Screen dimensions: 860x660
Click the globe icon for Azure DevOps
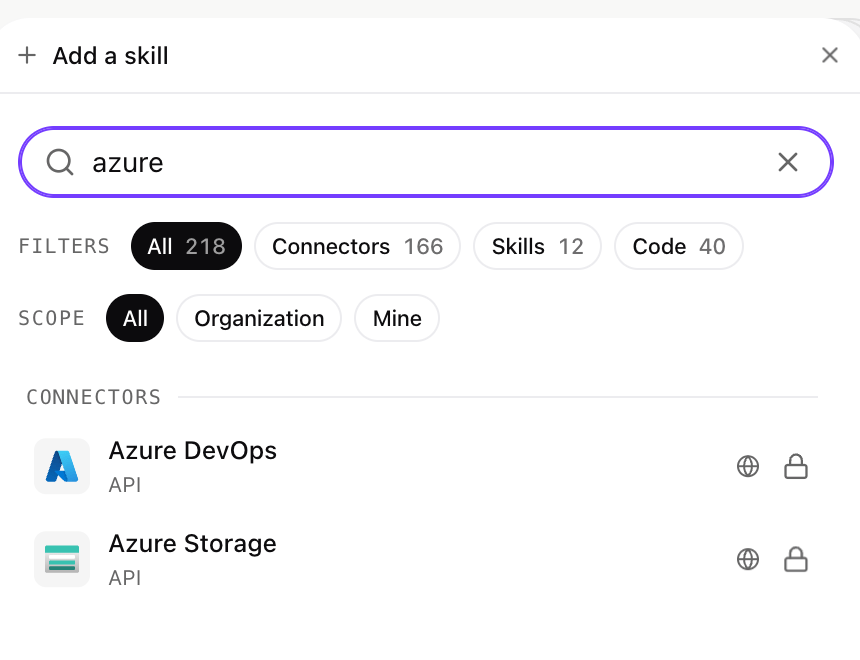point(748,466)
